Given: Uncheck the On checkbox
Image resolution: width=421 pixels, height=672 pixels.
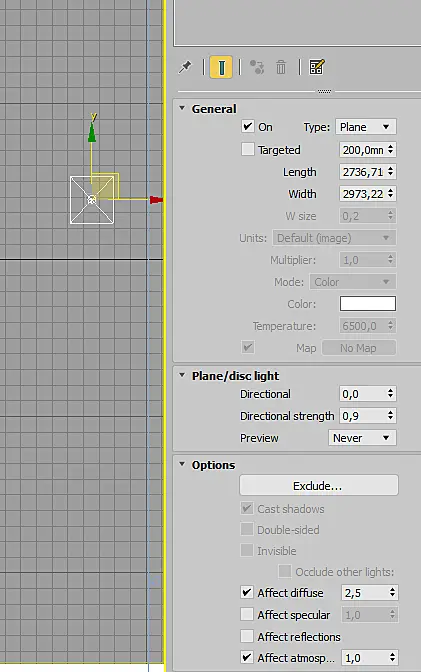Looking at the screenshot, I should [x=248, y=126].
